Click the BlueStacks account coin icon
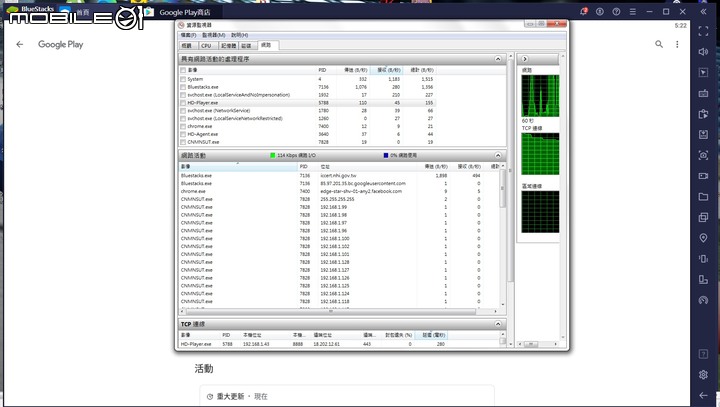 click(x=600, y=11)
